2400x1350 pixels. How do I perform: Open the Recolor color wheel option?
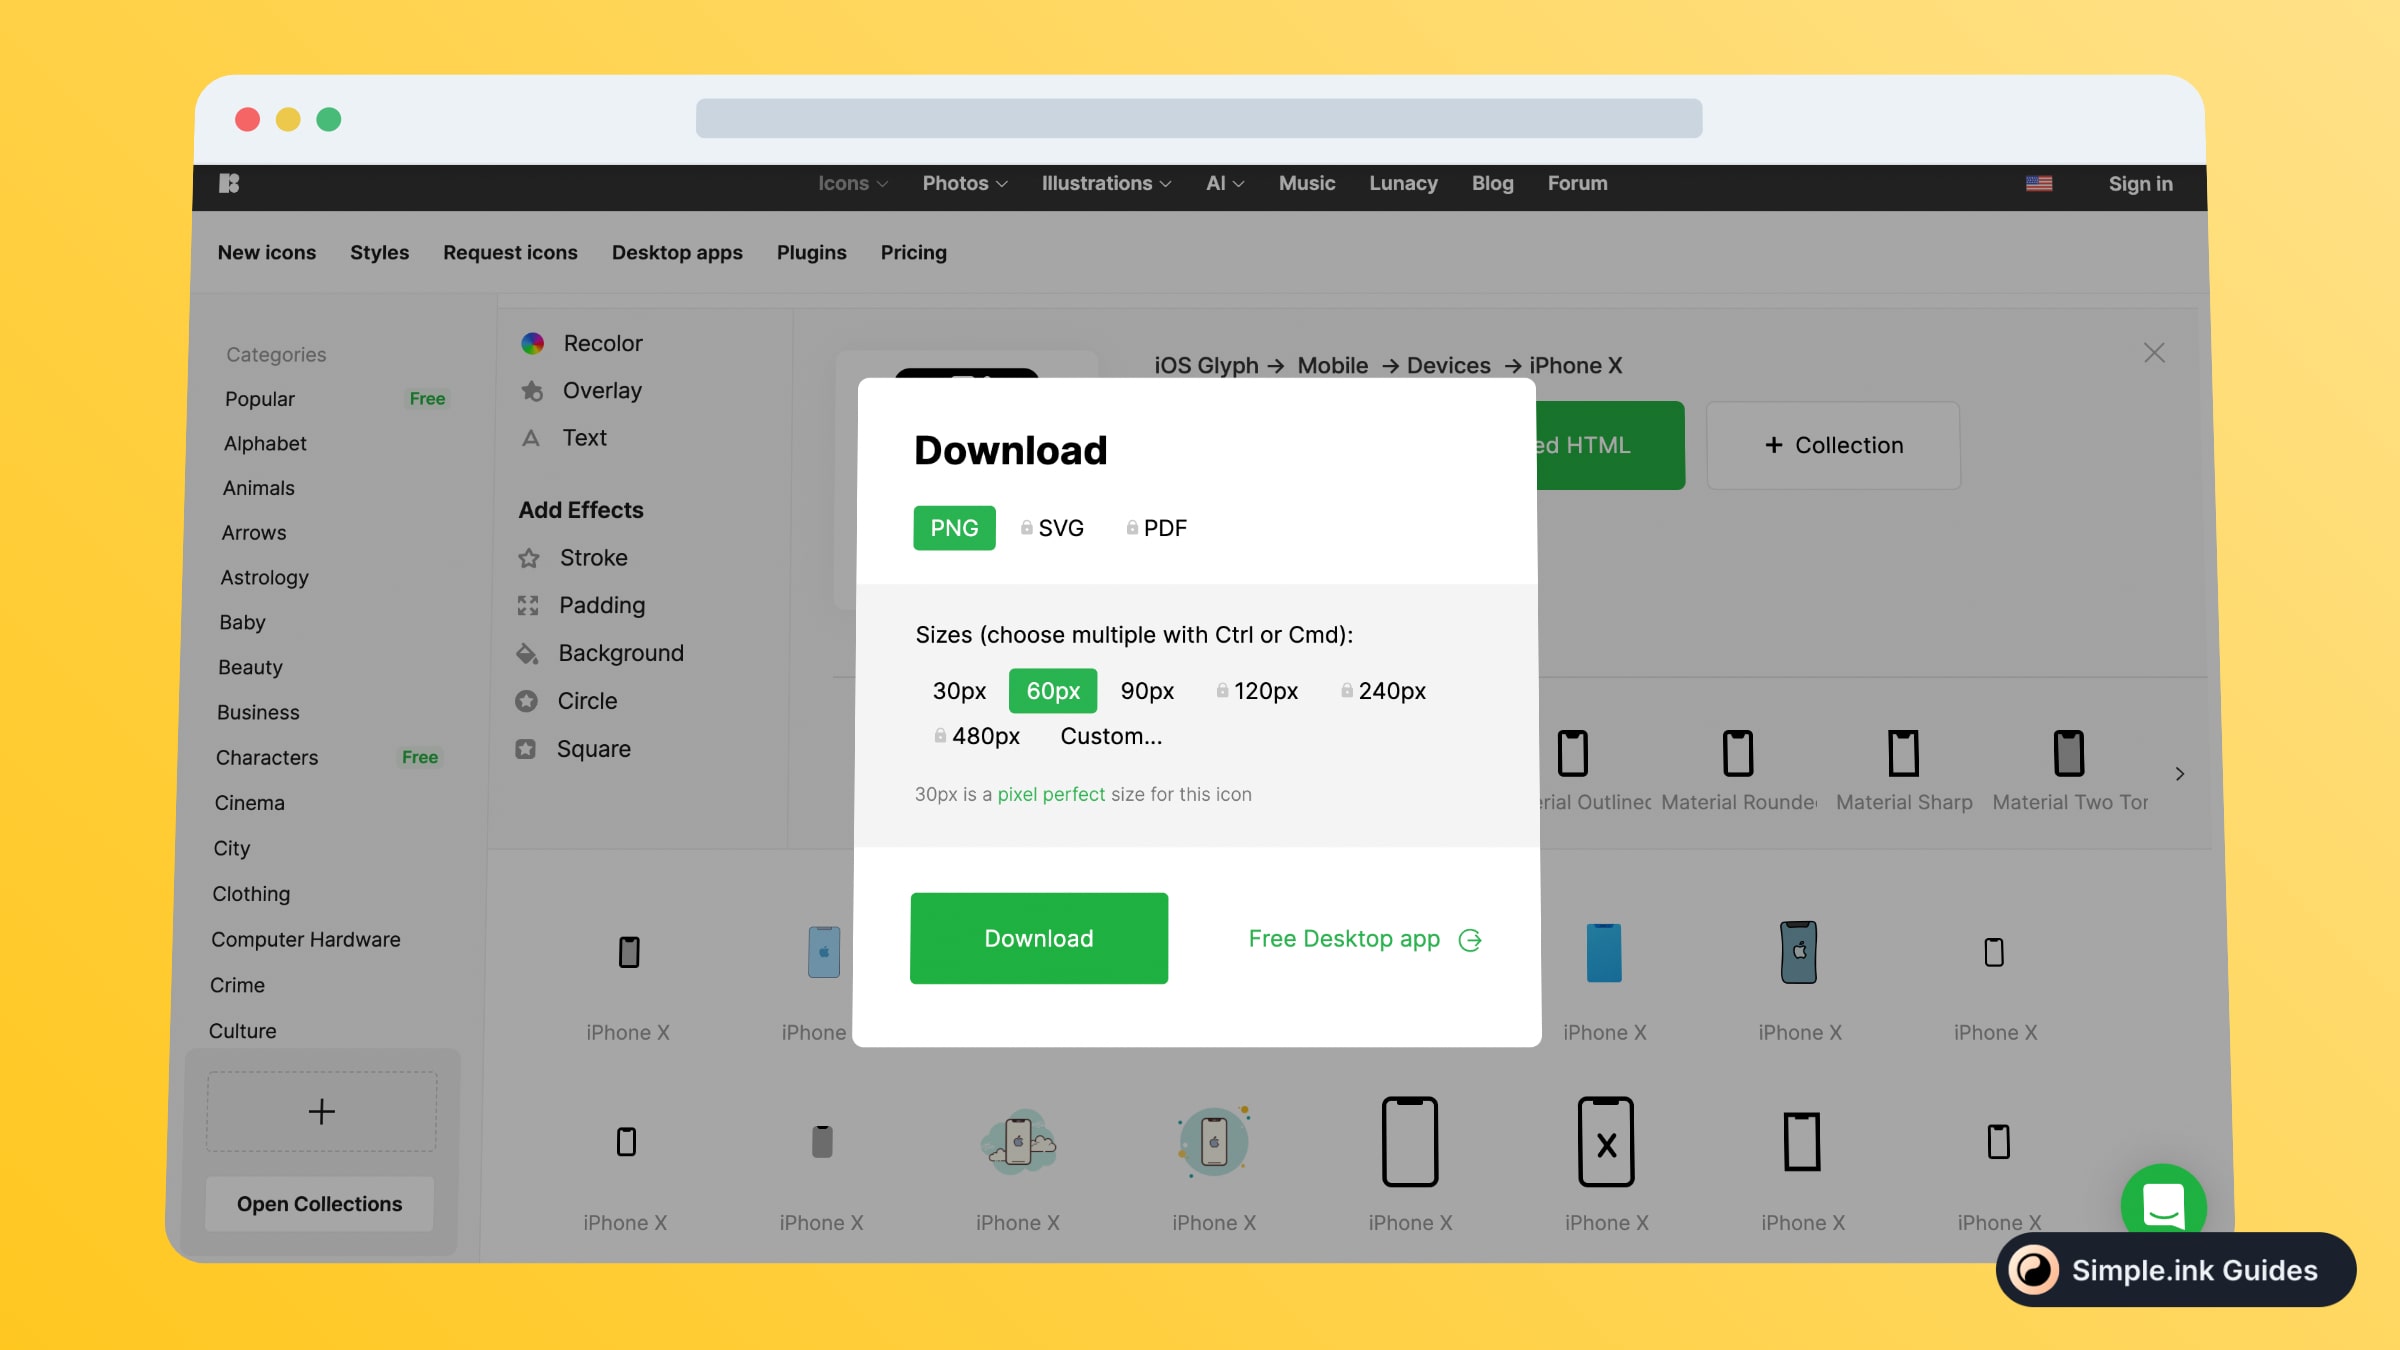coord(532,343)
